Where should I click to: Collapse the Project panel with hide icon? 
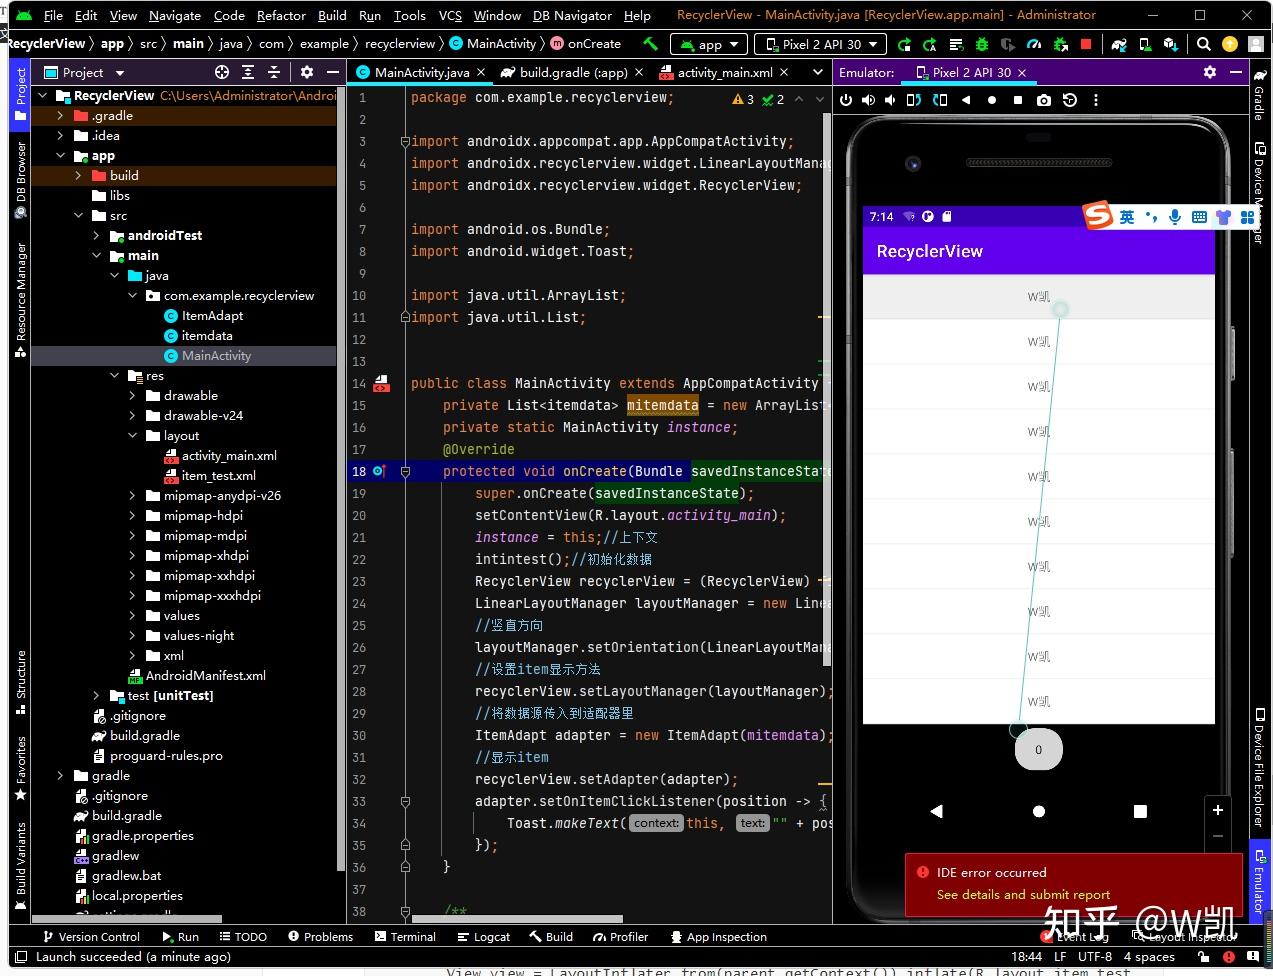[x=332, y=72]
